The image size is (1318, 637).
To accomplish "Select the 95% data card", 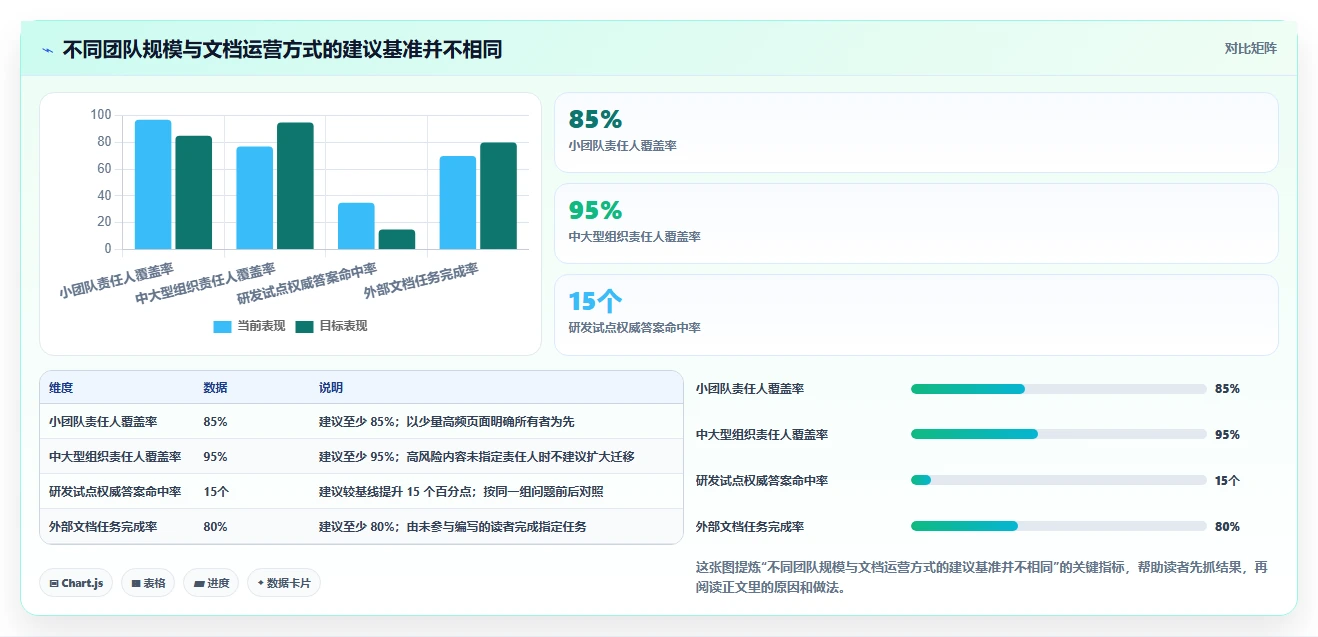I will click(916, 224).
